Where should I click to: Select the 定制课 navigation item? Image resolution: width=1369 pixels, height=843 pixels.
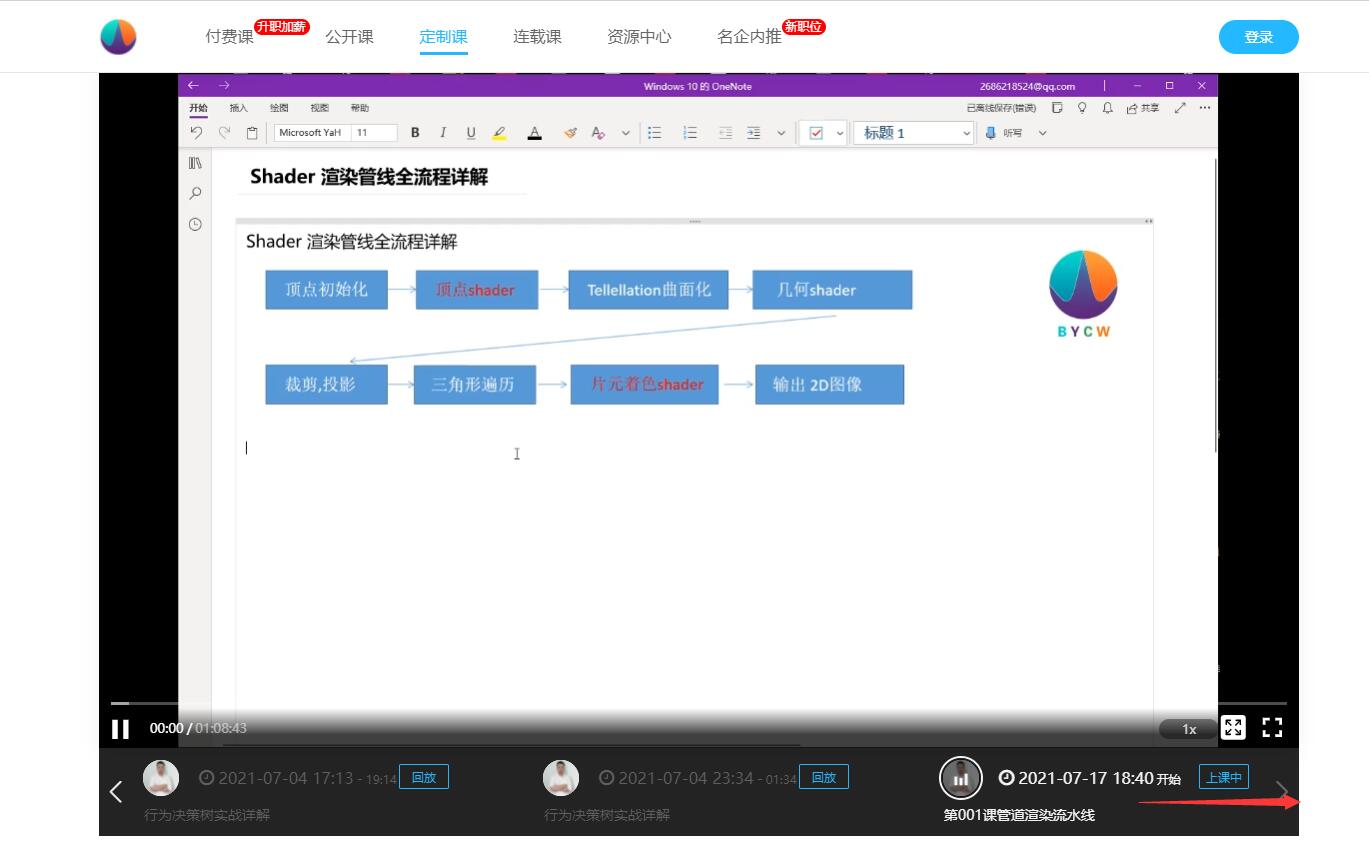click(x=444, y=37)
